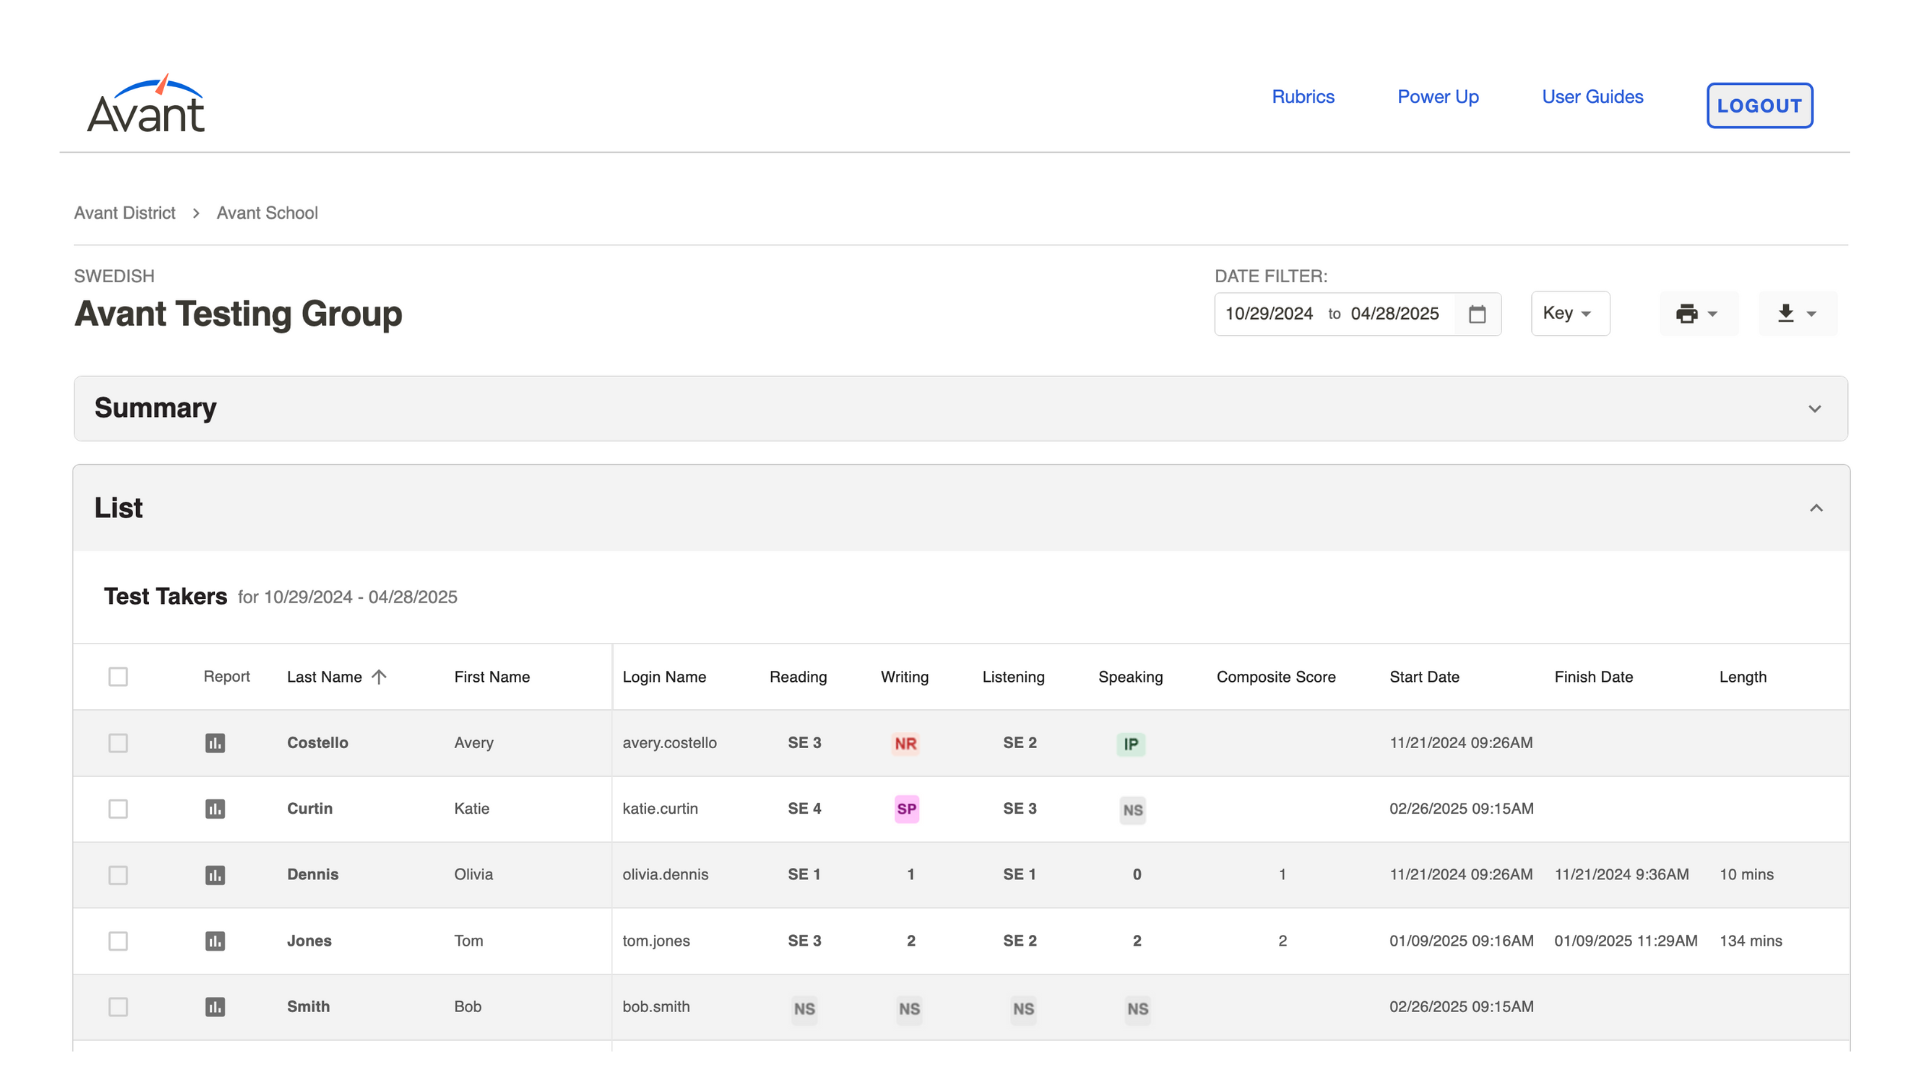This screenshot has width=1920, height=1080.
Task: Click the Avant logo
Action: tap(146, 104)
